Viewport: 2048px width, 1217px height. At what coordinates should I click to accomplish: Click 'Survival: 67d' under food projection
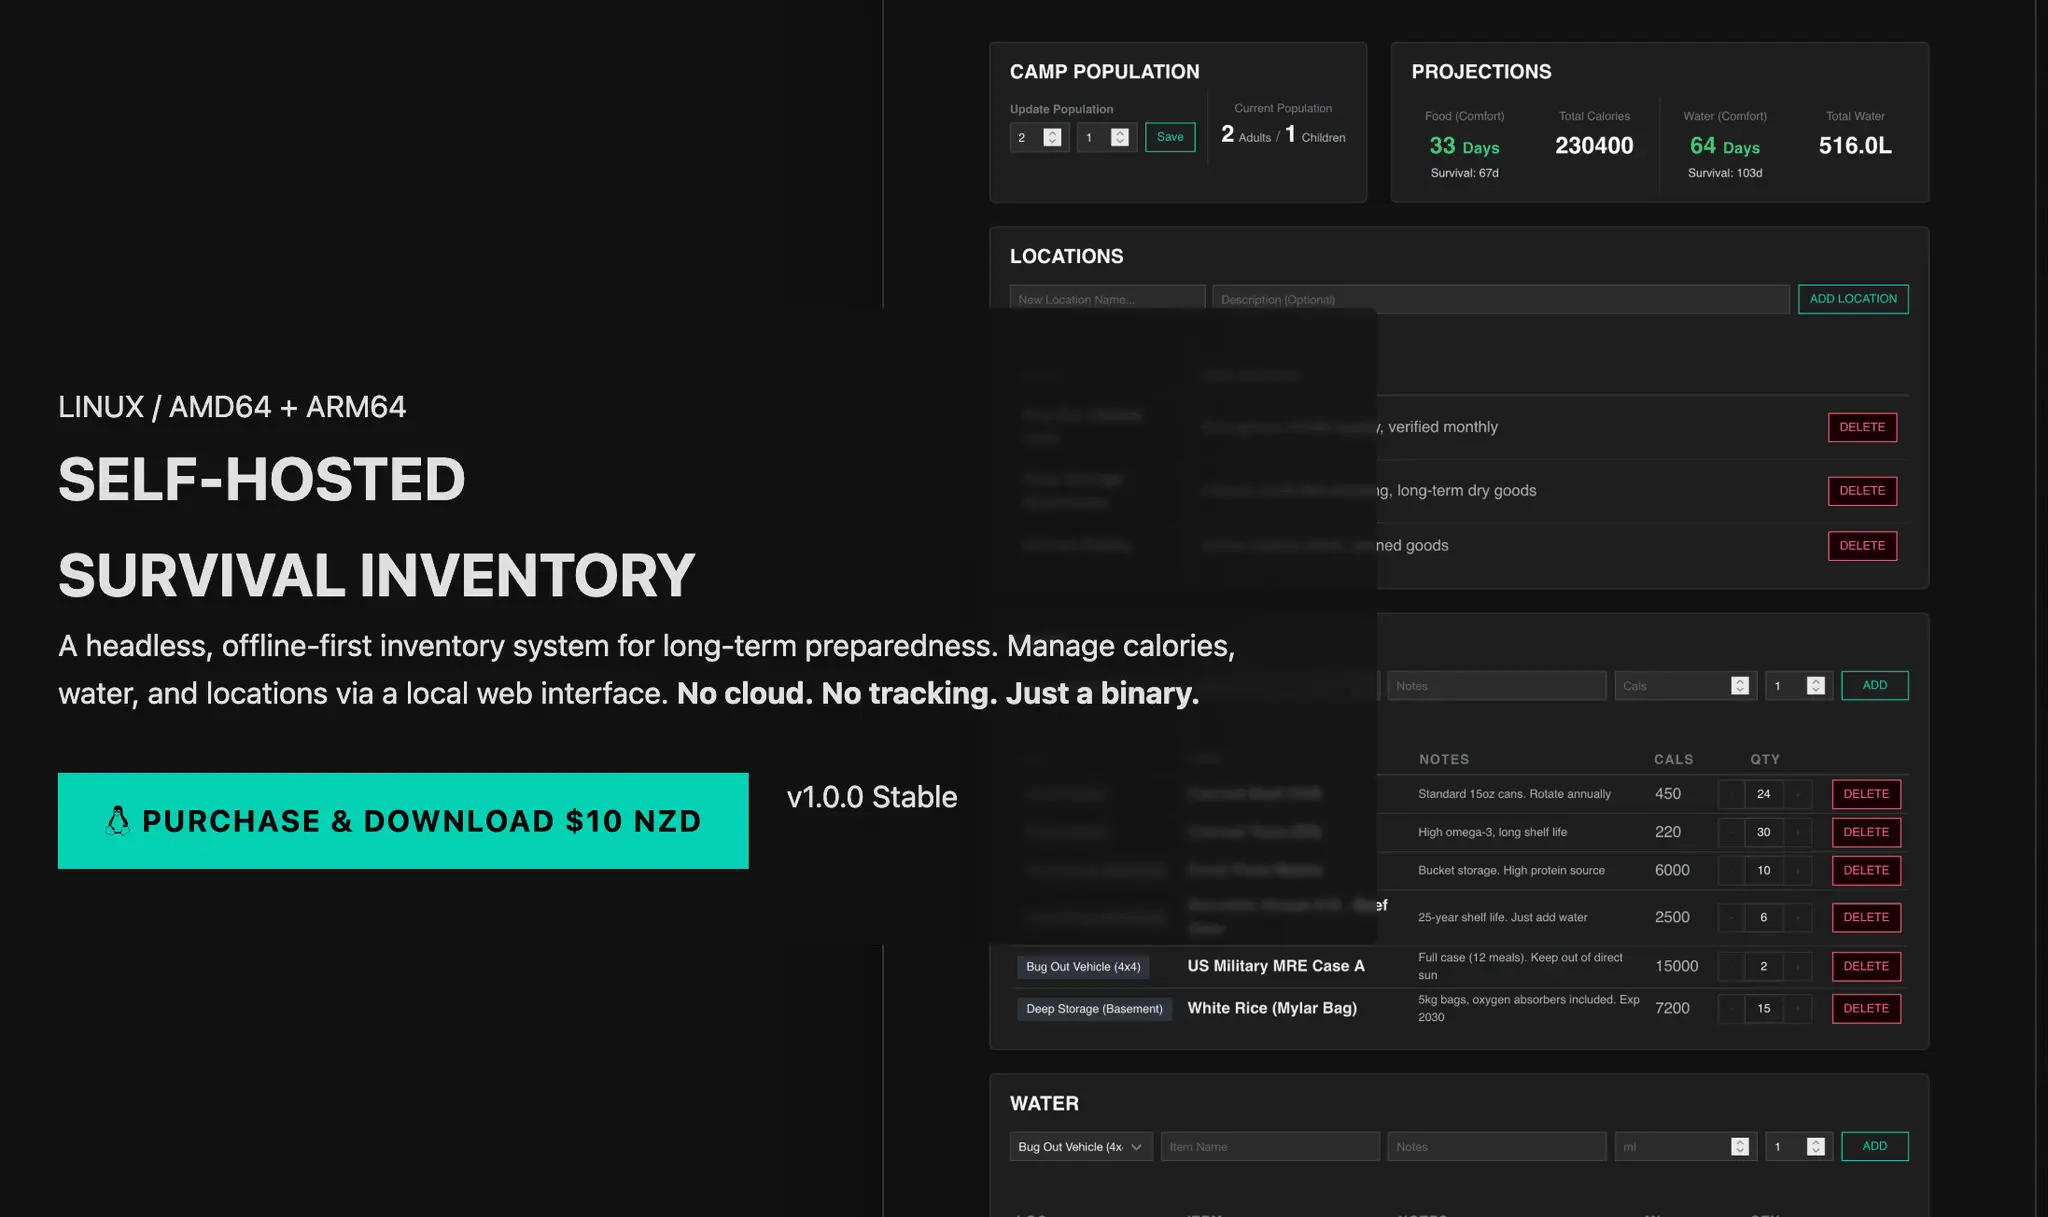coord(1464,173)
